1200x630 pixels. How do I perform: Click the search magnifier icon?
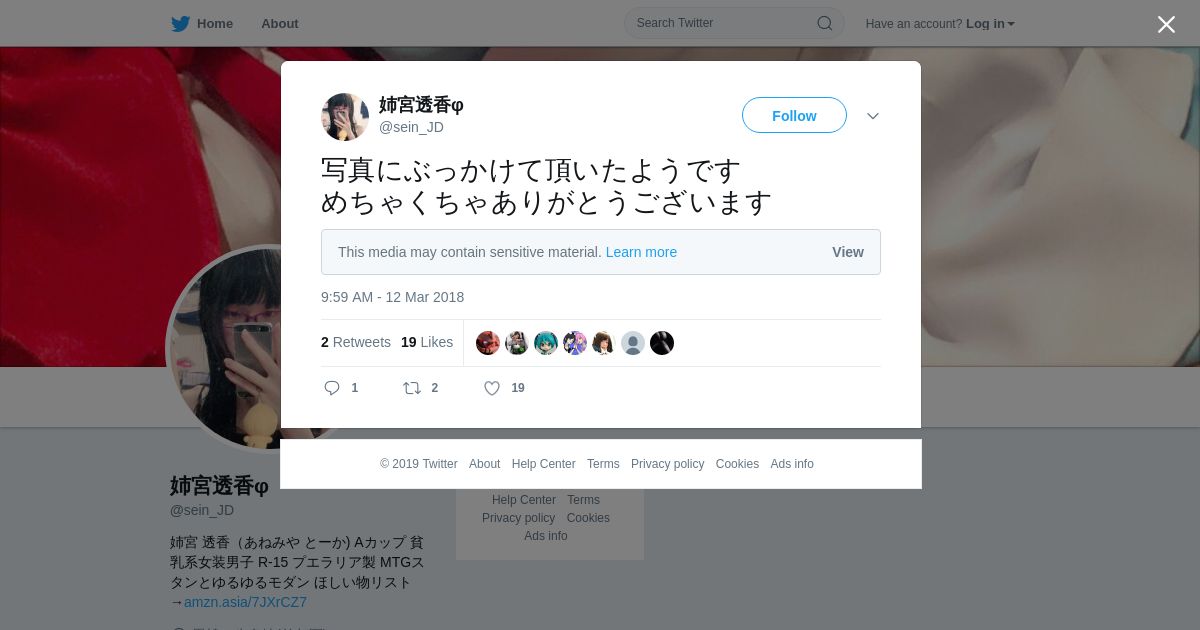pyautogui.click(x=825, y=23)
